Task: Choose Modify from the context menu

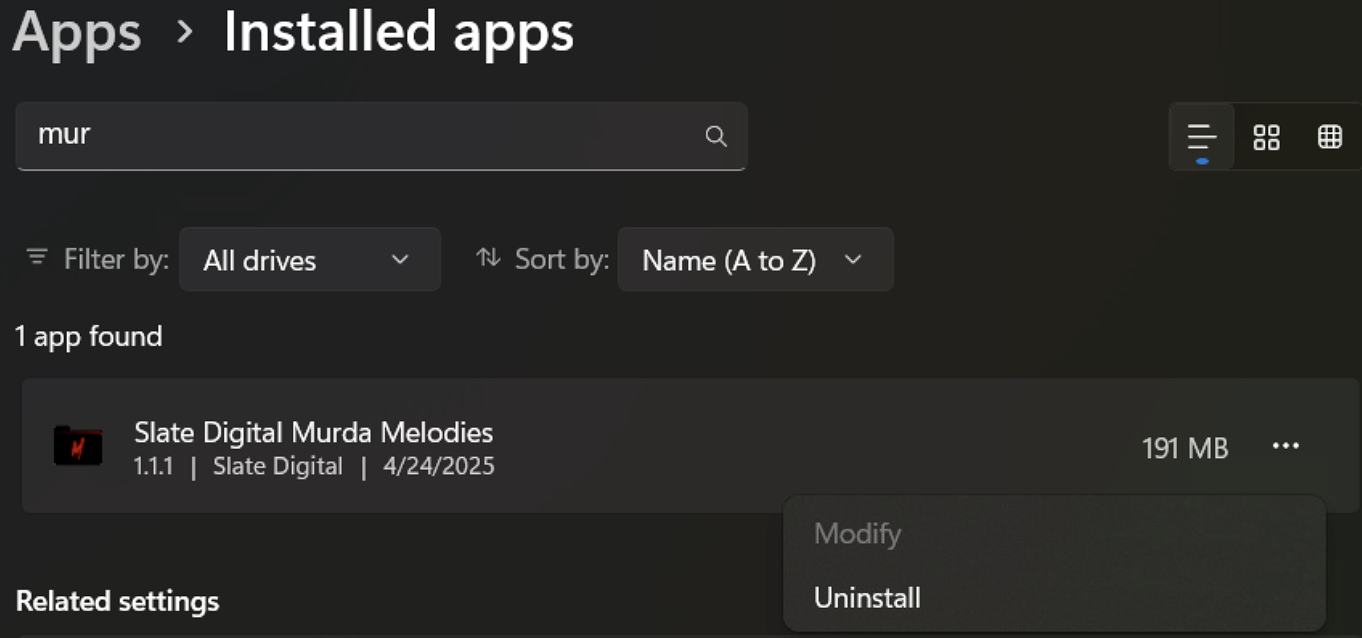Action: tap(857, 534)
